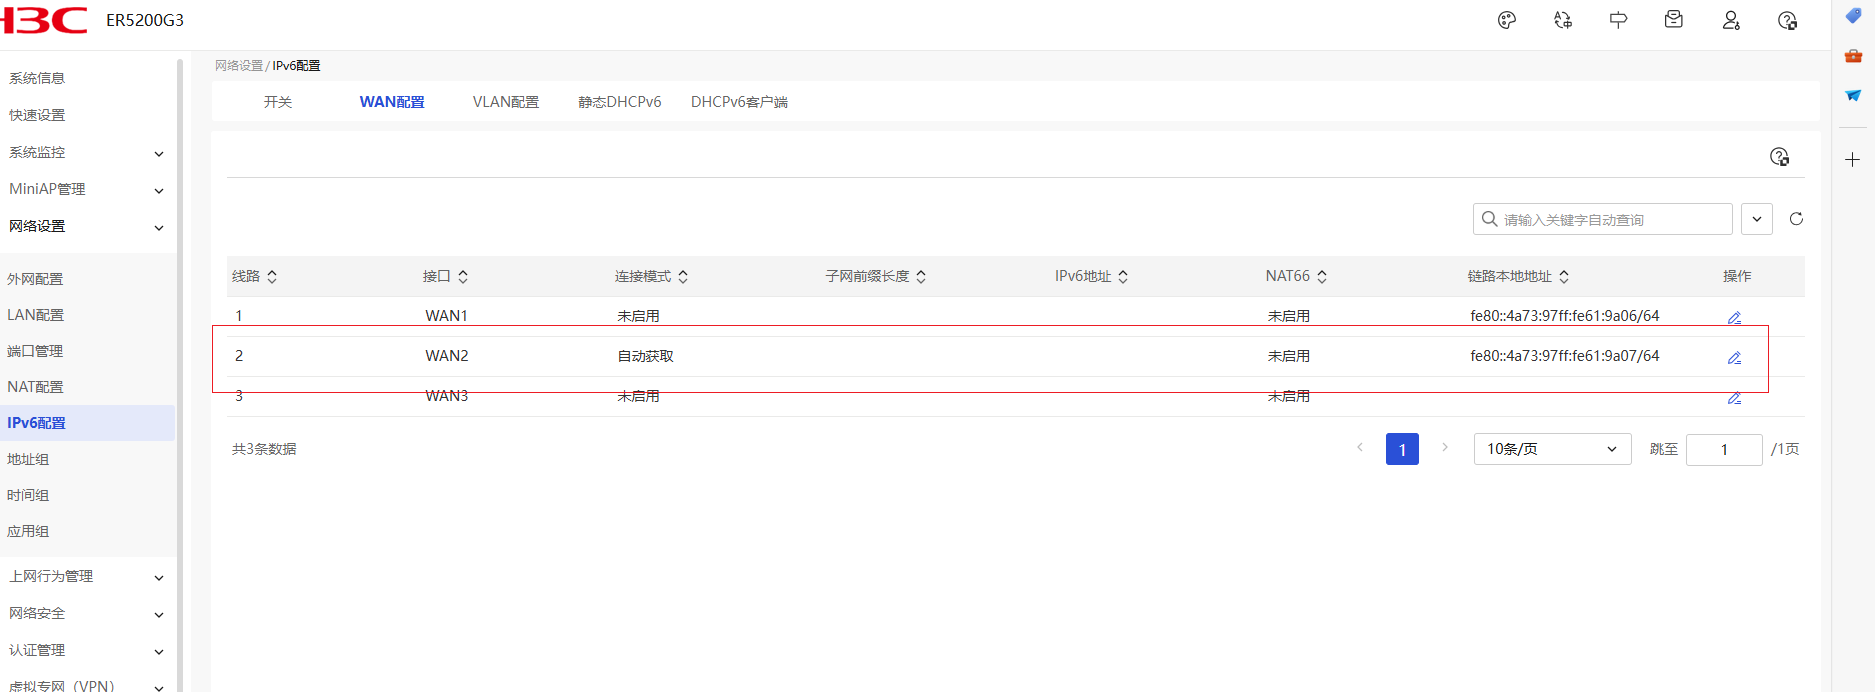Click the orange toolbox icon in browser sidebar

click(x=1853, y=56)
